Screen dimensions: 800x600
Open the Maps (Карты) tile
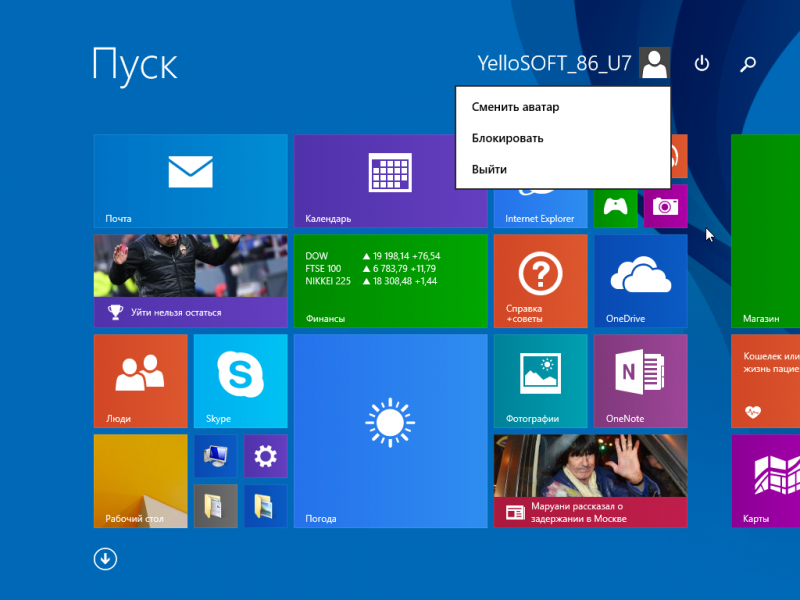(x=765, y=481)
